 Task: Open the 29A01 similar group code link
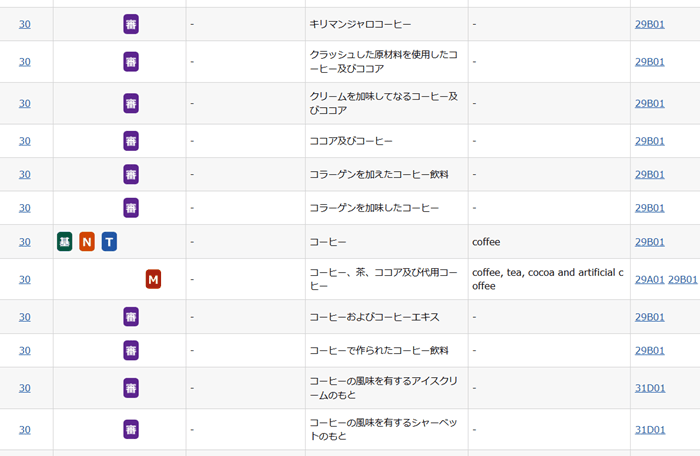tap(649, 279)
